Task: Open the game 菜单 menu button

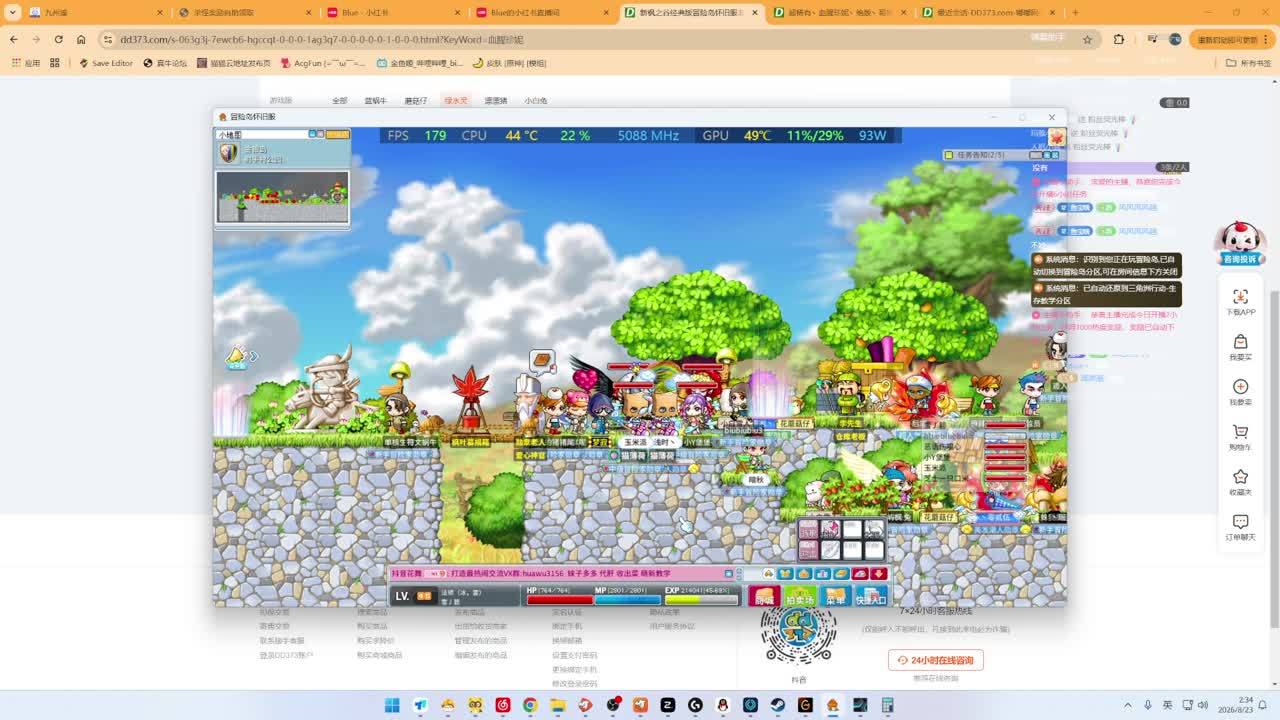Action: [x=835, y=597]
